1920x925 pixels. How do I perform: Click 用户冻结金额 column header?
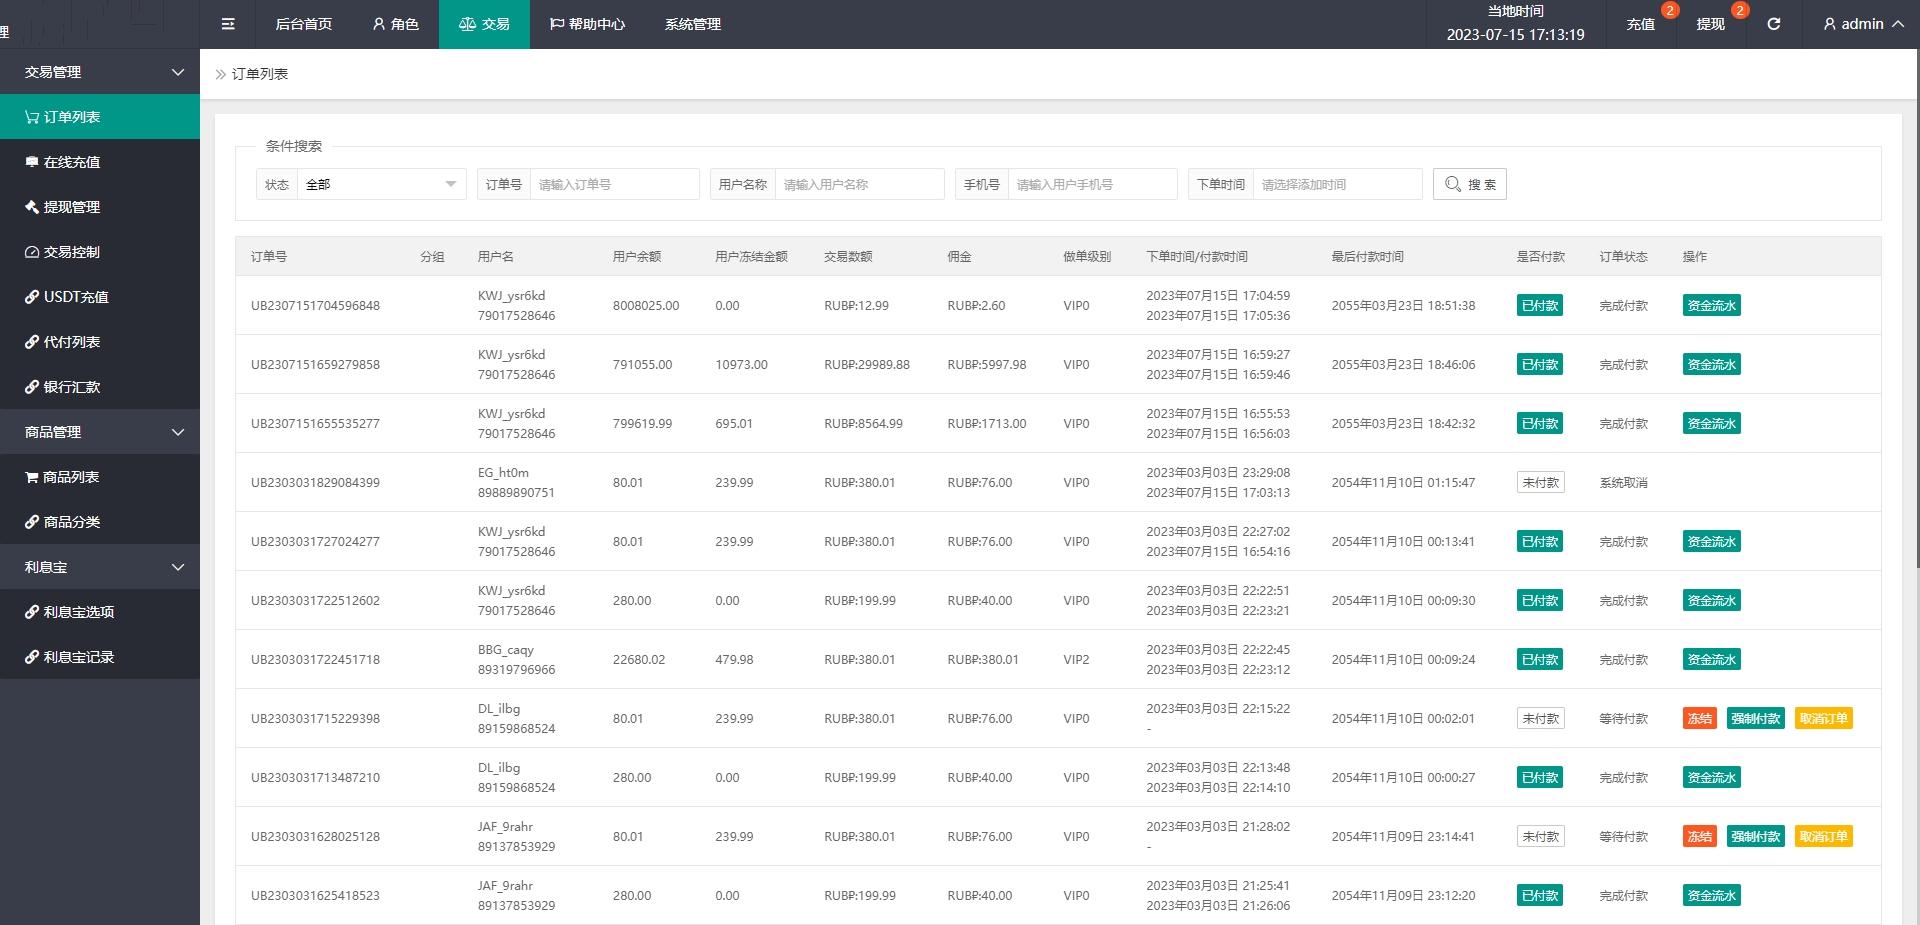(751, 257)
